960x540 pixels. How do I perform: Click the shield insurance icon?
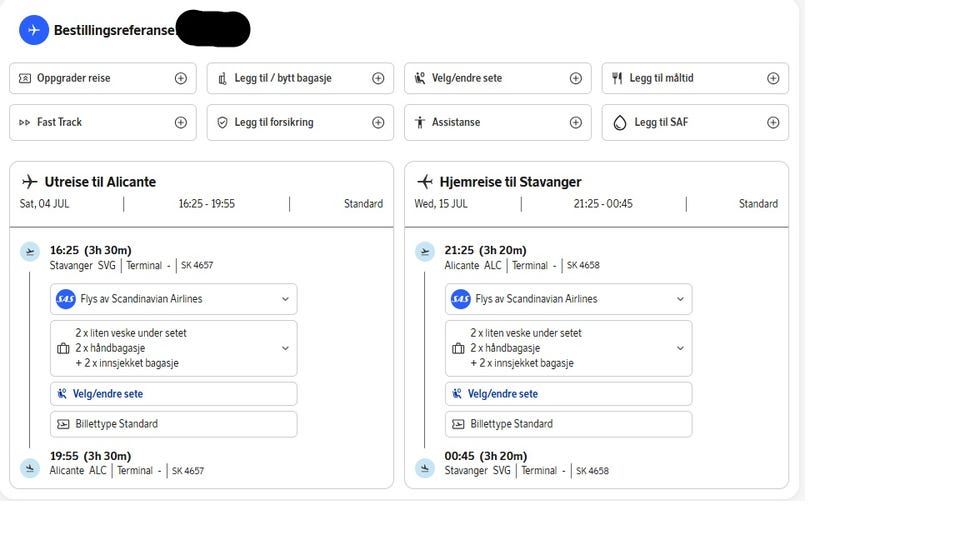[223, 122]
